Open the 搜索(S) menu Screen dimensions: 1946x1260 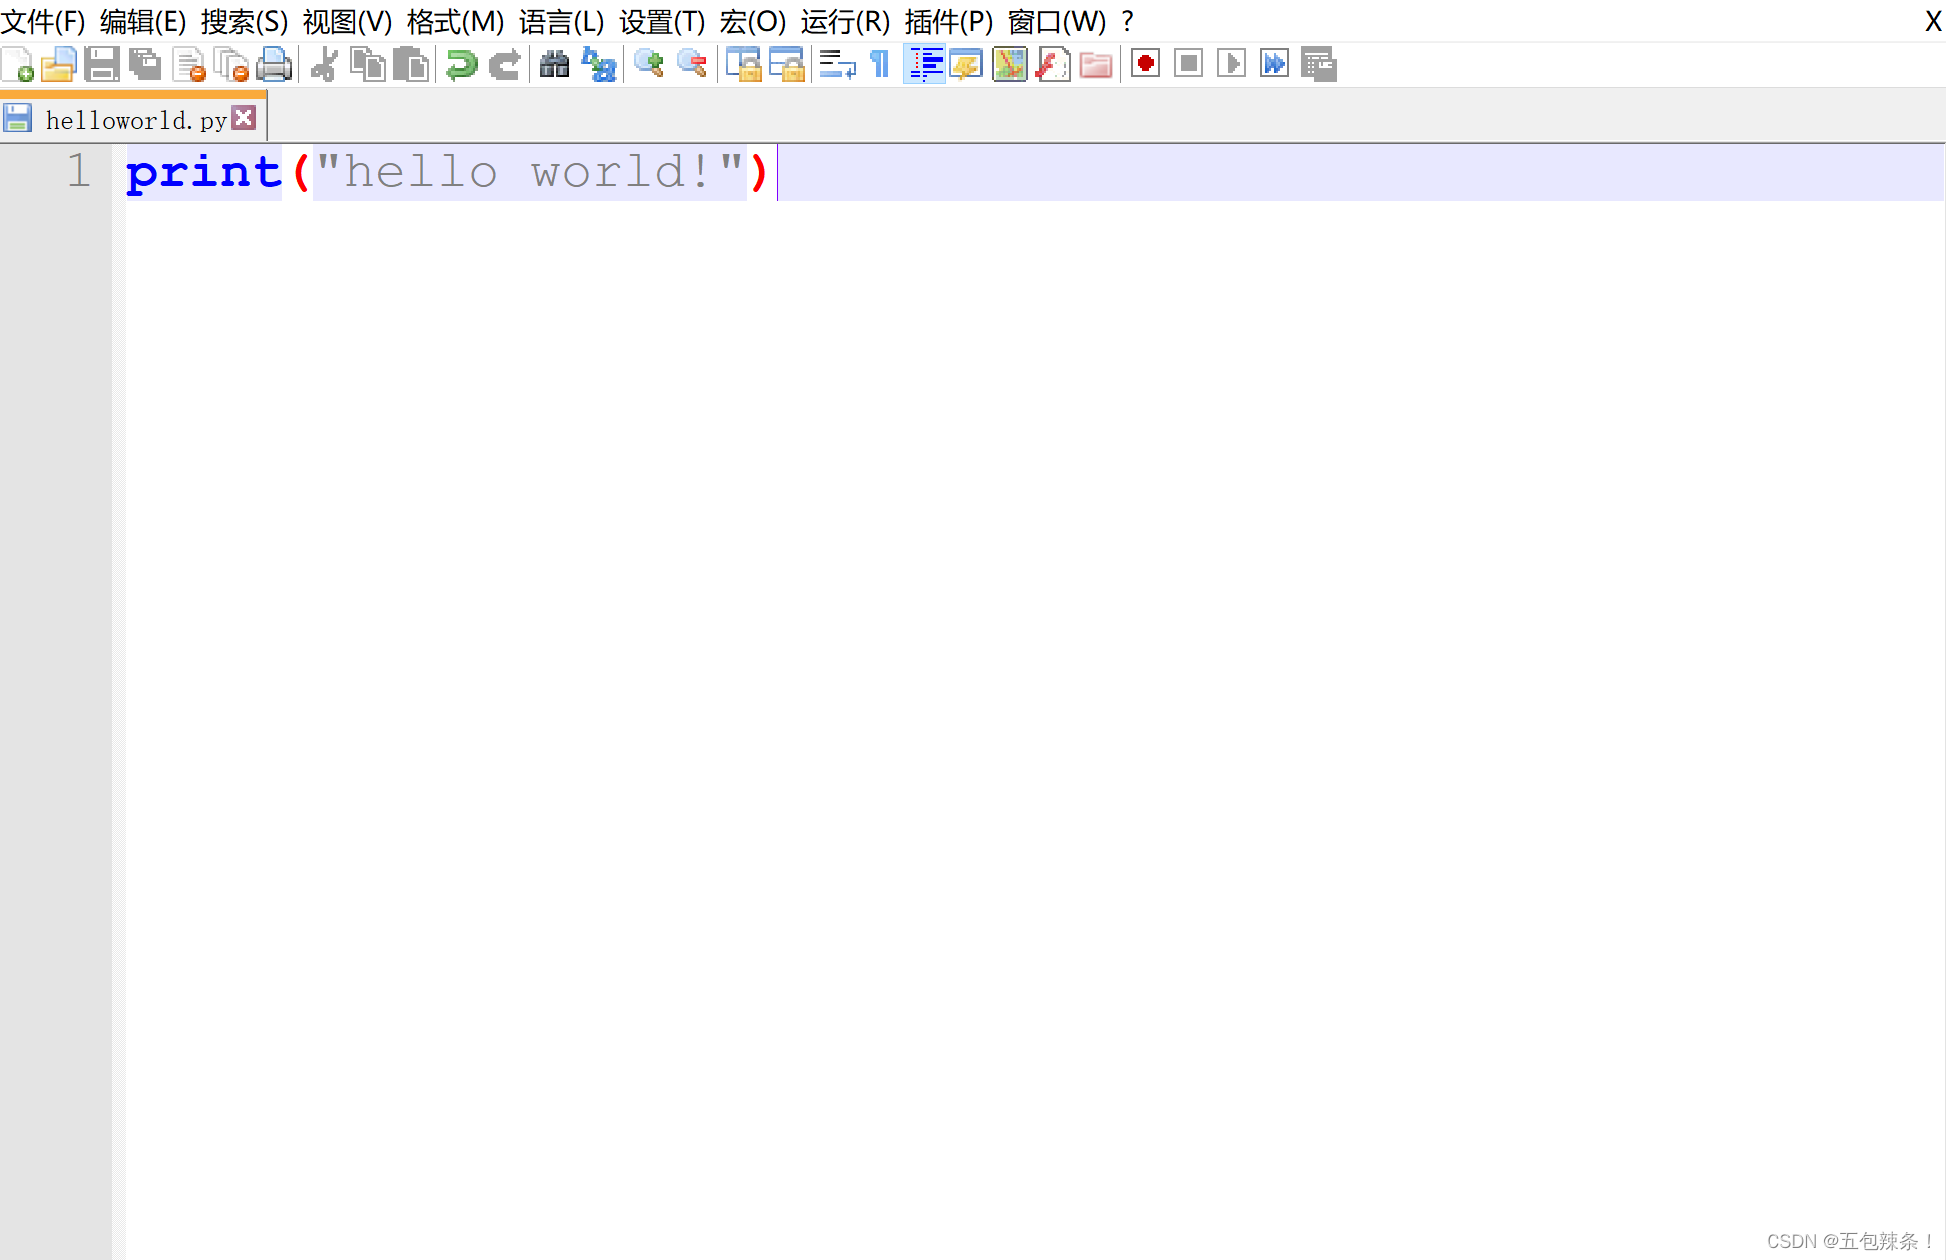[244, 21]
